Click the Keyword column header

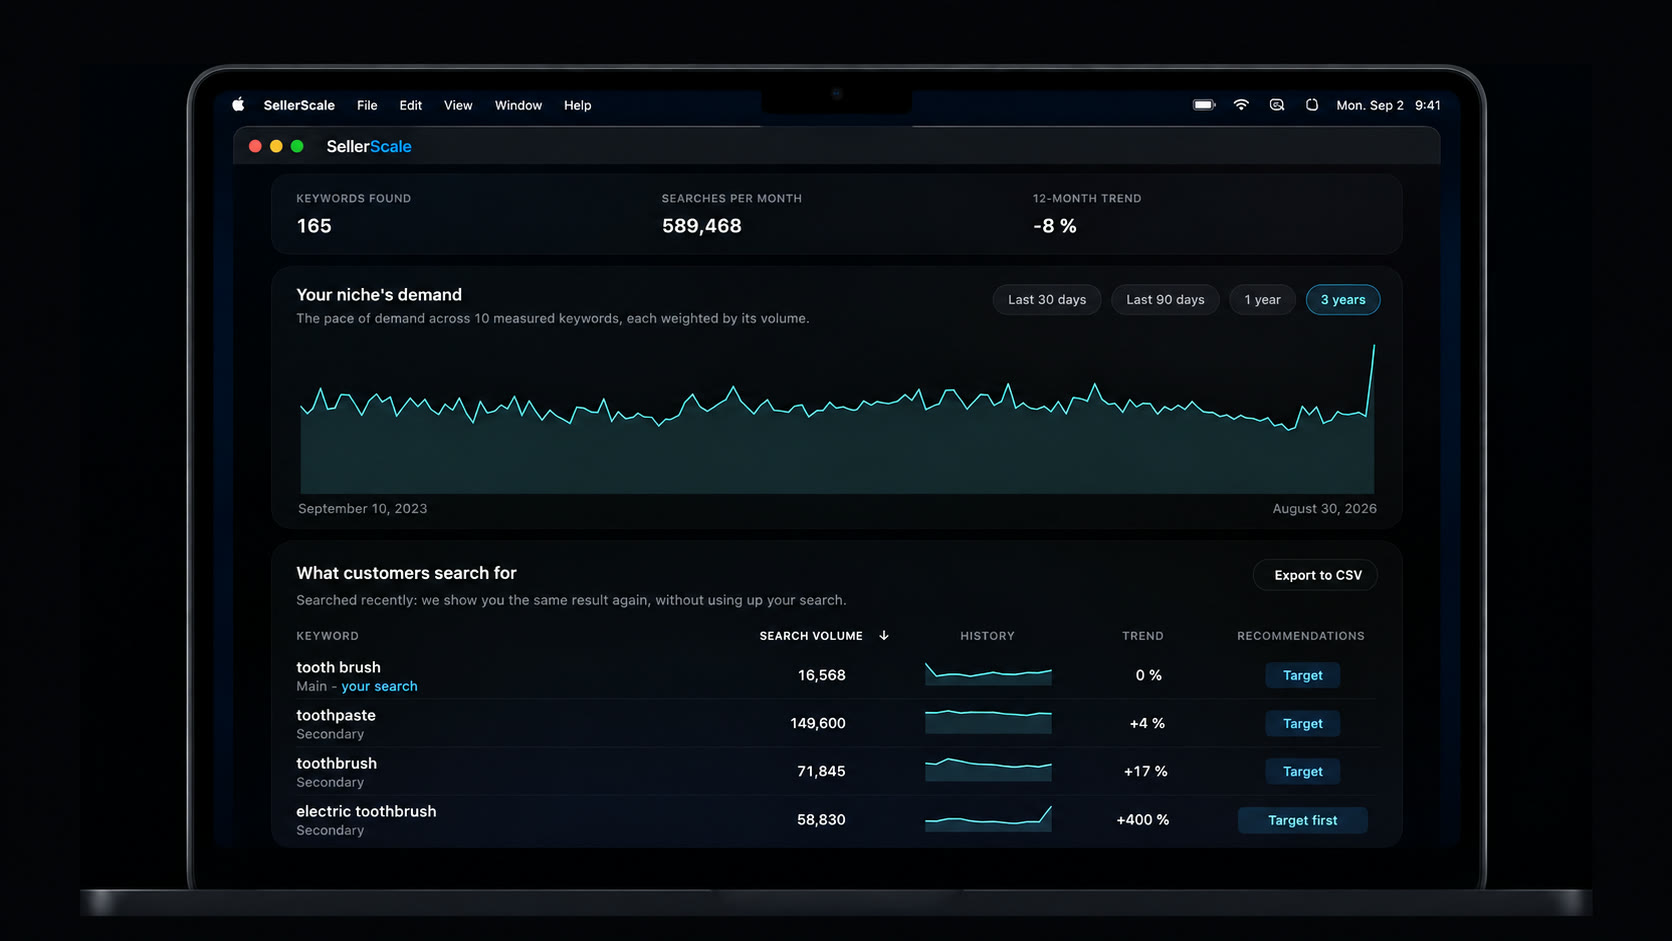pos(327,636)
